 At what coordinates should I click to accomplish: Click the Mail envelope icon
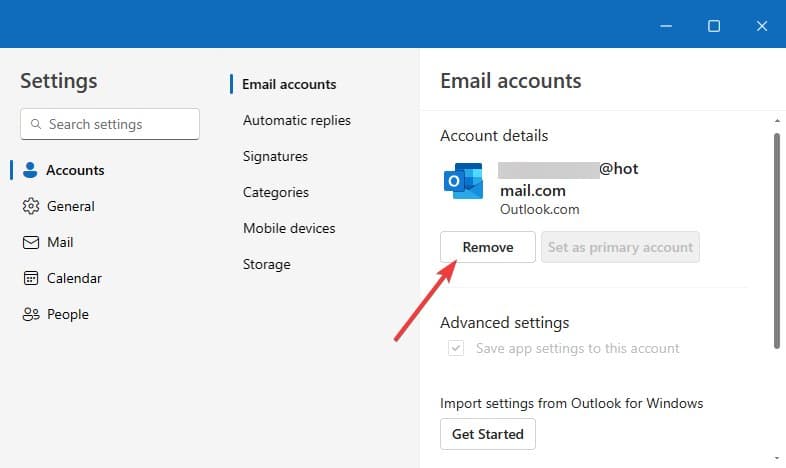click(x=31, y=242)
